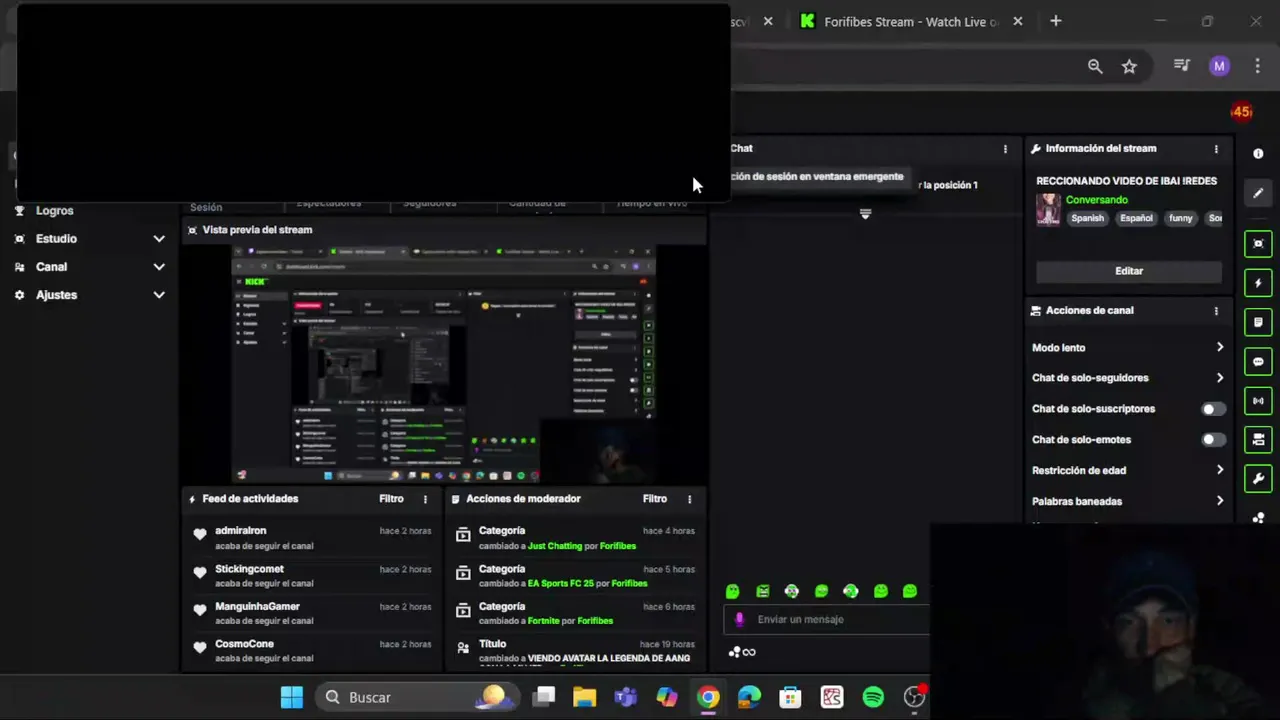Open Palabras baneadas options arrow
The width and height of the screenshot is (1280, 720).
[x=1219, y=501]
